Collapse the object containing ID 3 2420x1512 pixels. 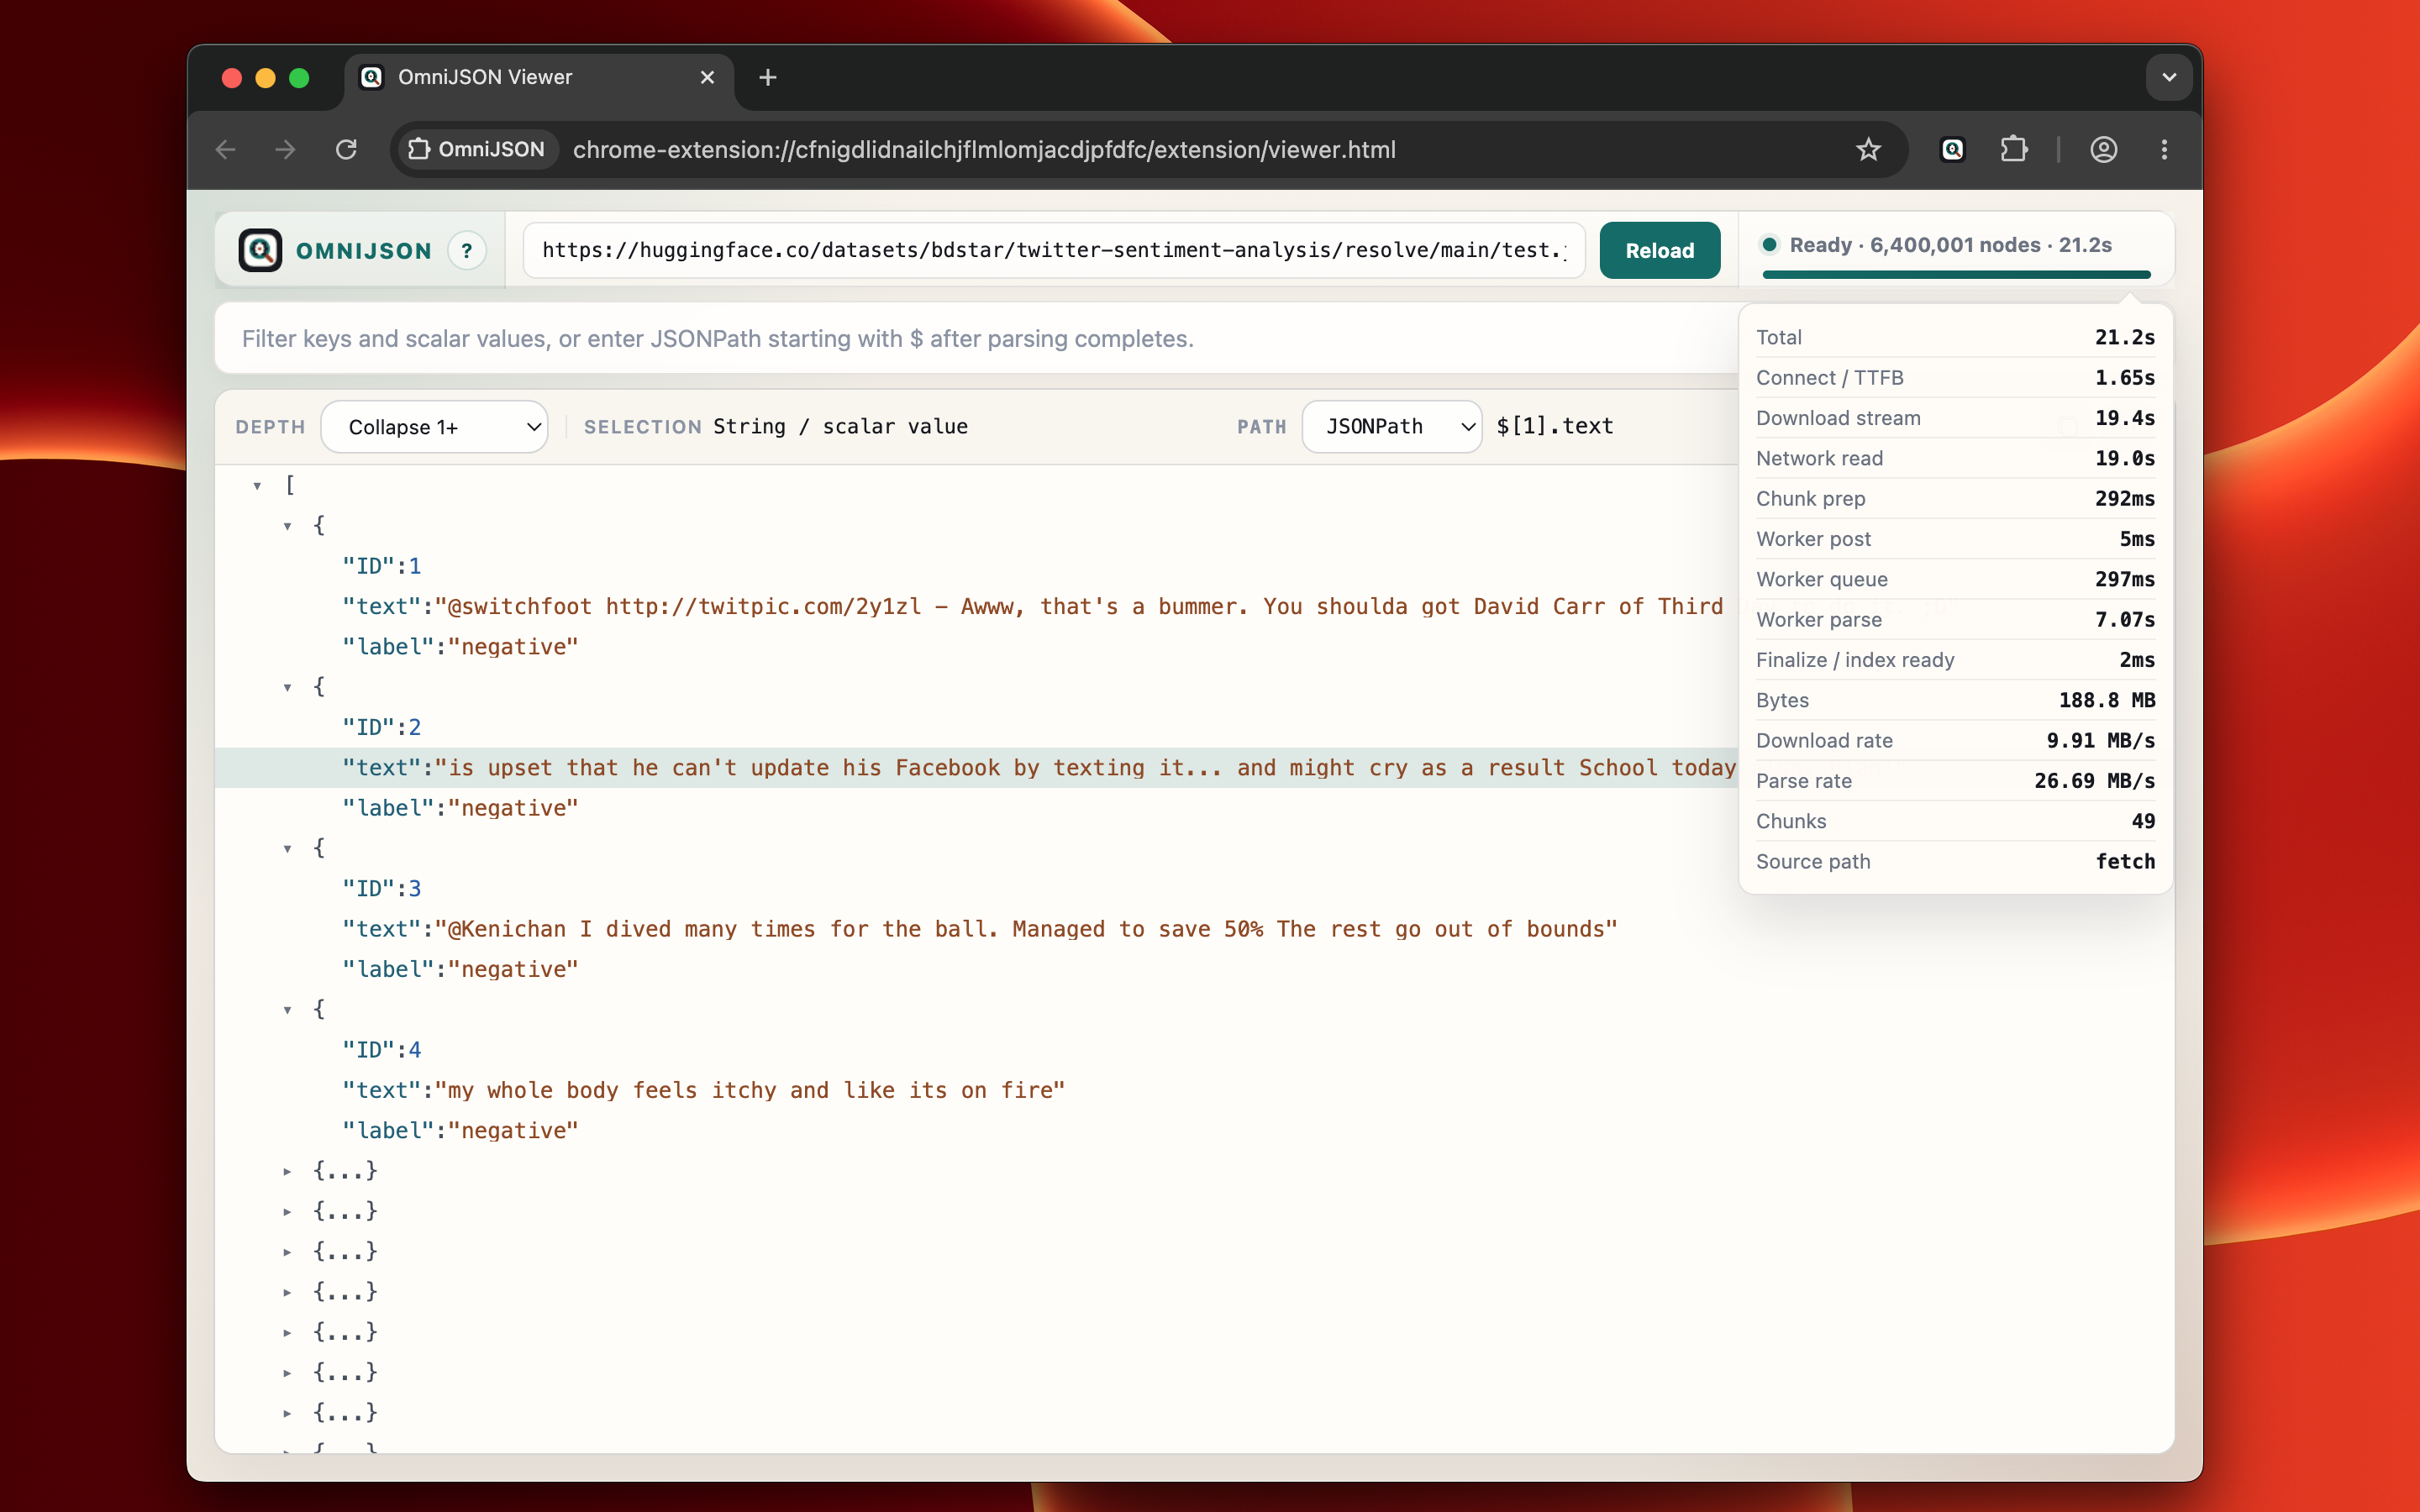(x=287, y=849)
